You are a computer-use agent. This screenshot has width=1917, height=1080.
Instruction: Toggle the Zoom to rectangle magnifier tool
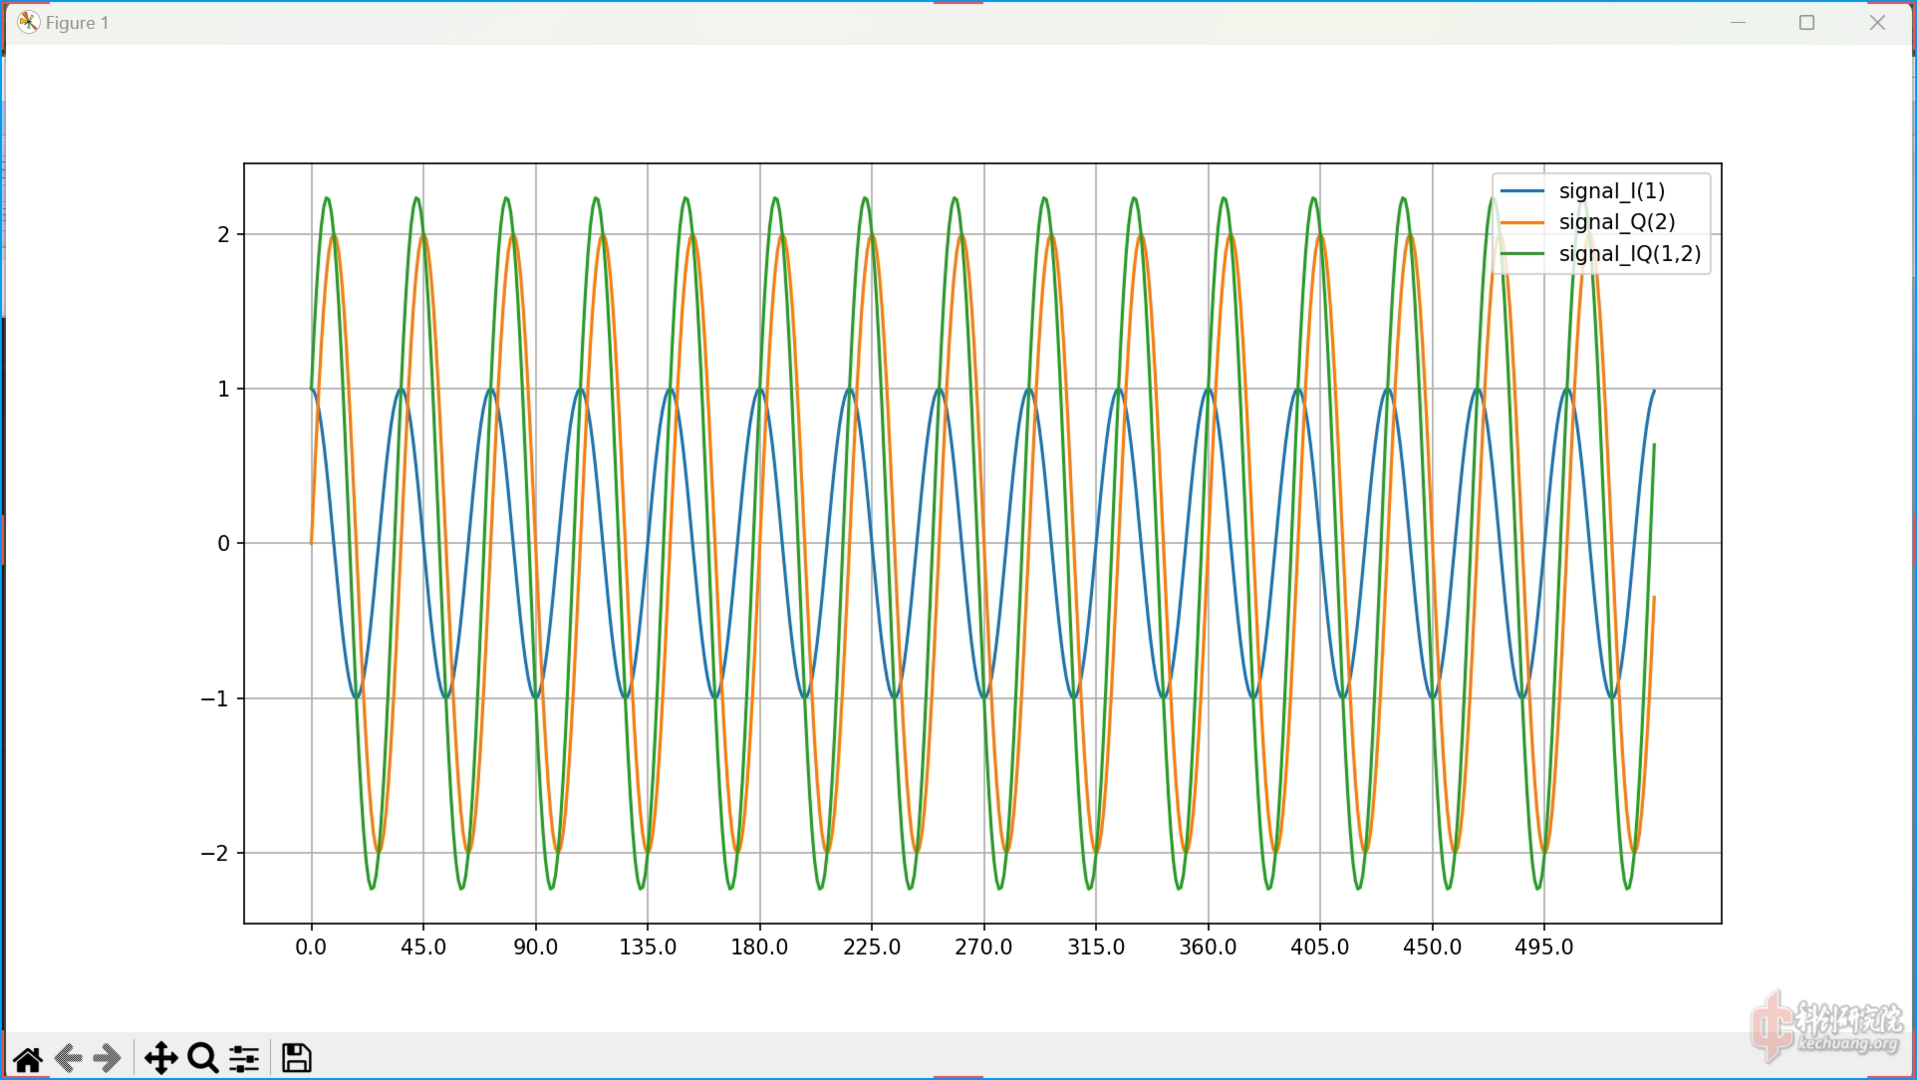[203, 1058]
